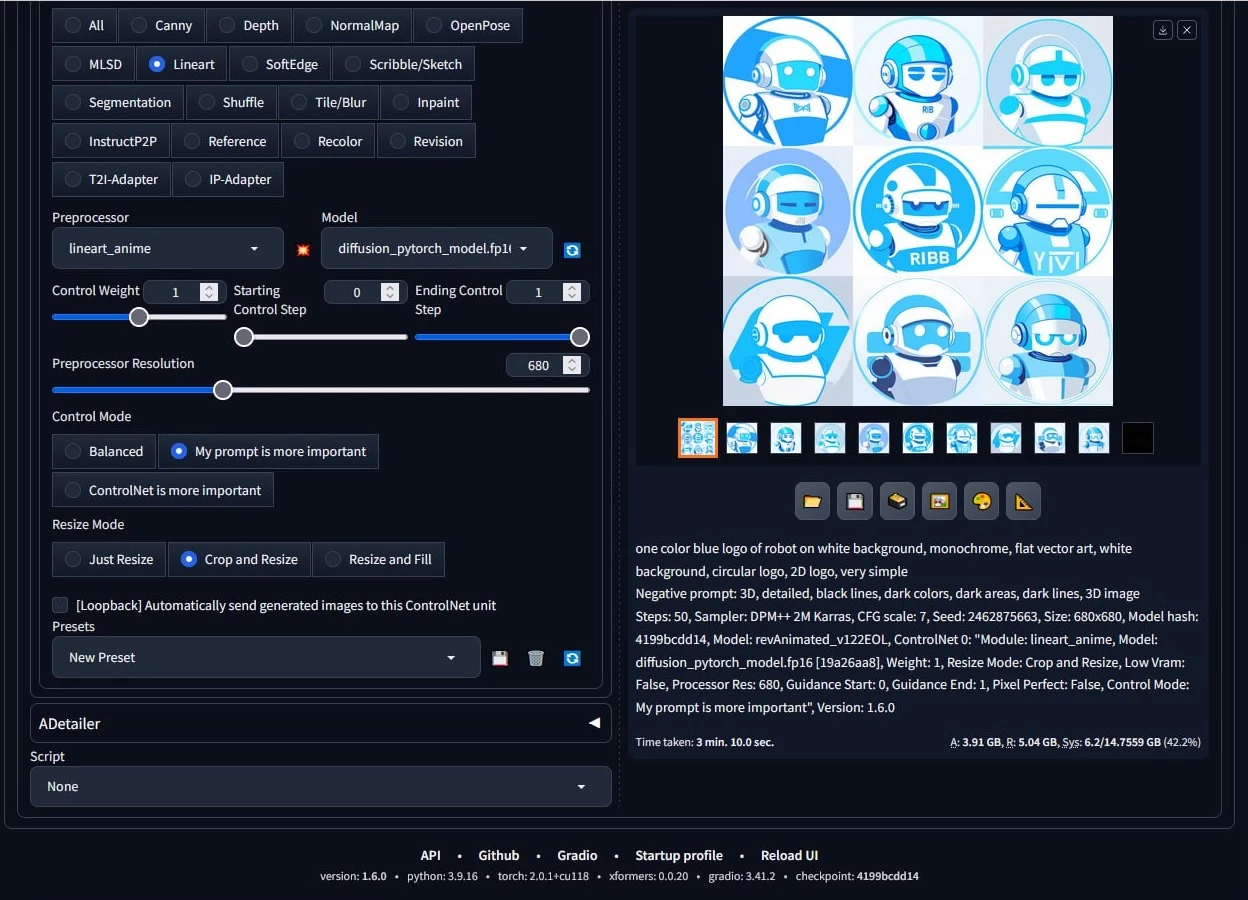
Task: Select the Inpaint control type
Action: [x=426, y=102]
